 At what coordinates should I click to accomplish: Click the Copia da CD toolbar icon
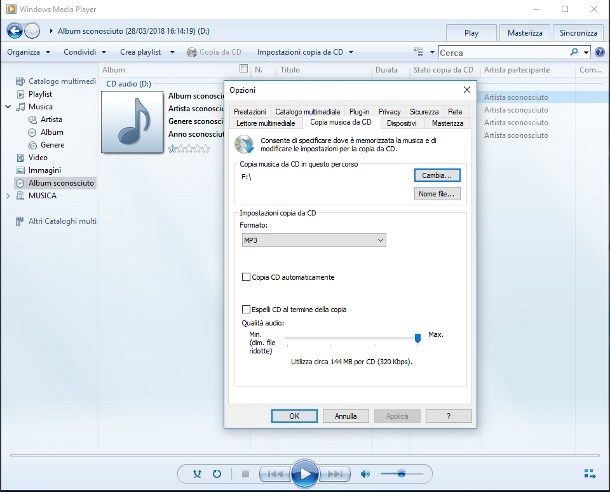[x=192, y=52]
